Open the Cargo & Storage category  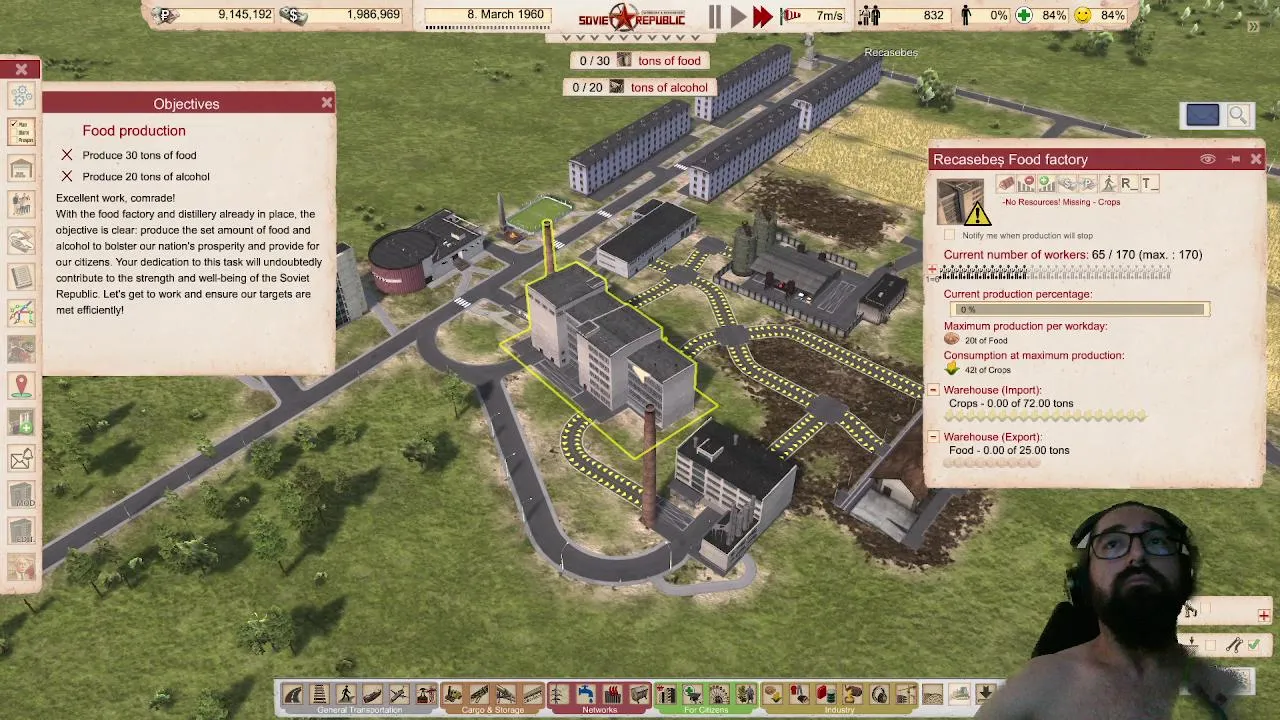pos(493,710)
